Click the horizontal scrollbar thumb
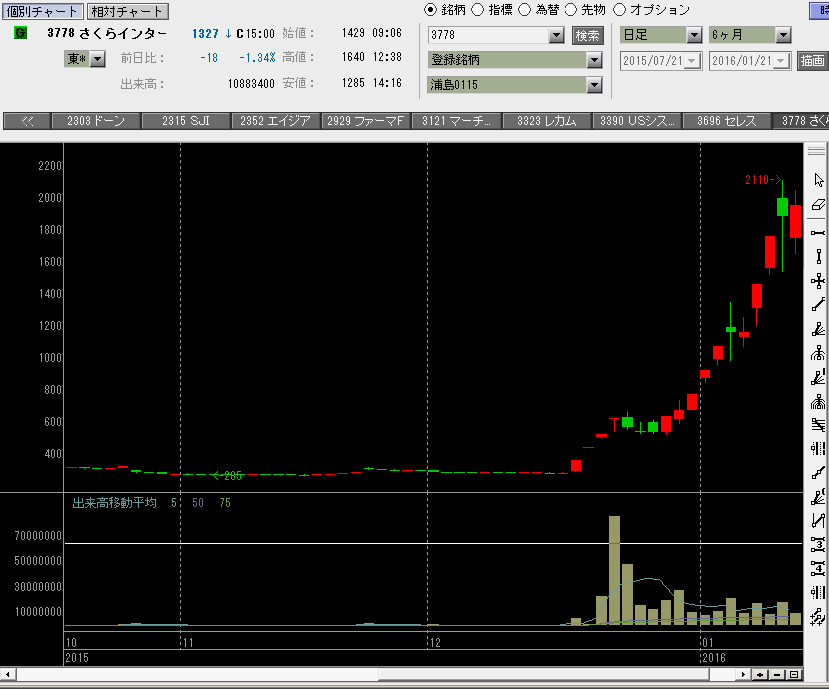 pos(544,674)
